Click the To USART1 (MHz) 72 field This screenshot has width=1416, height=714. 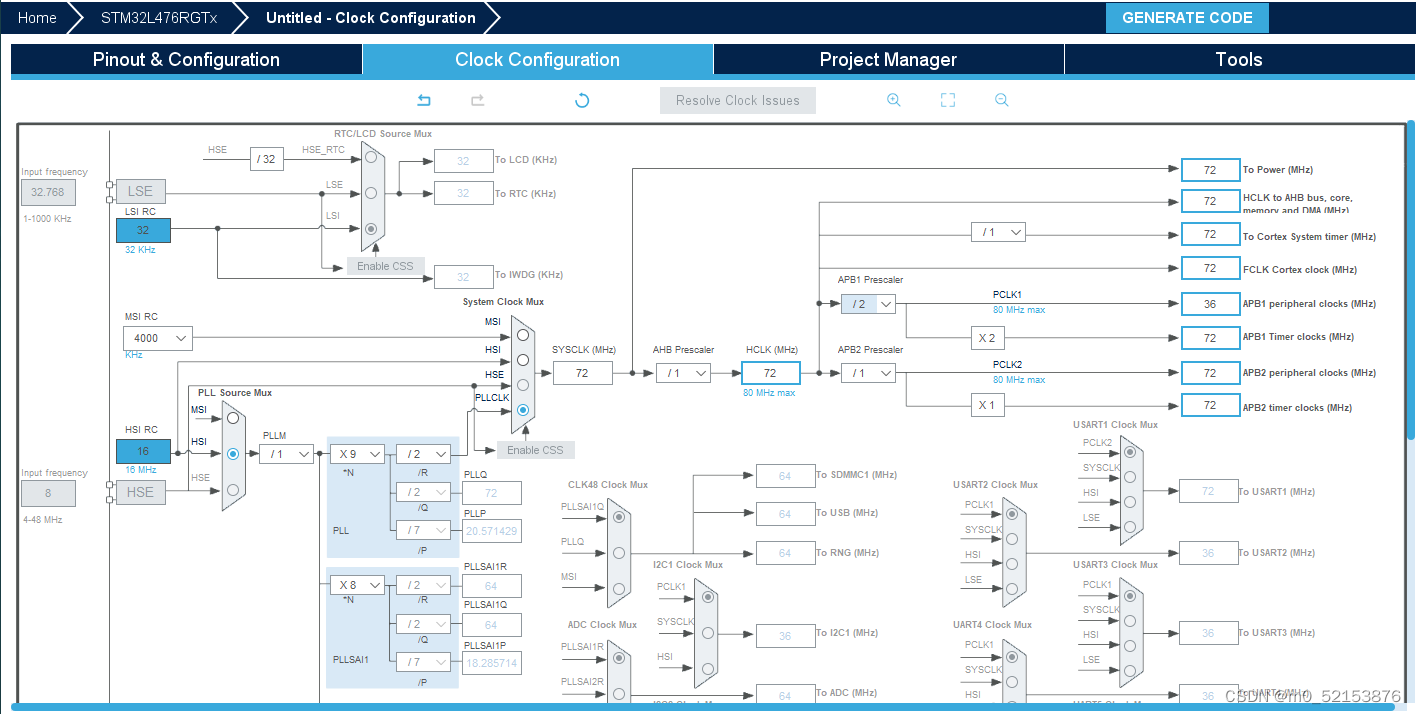[x=1208, y=491]
